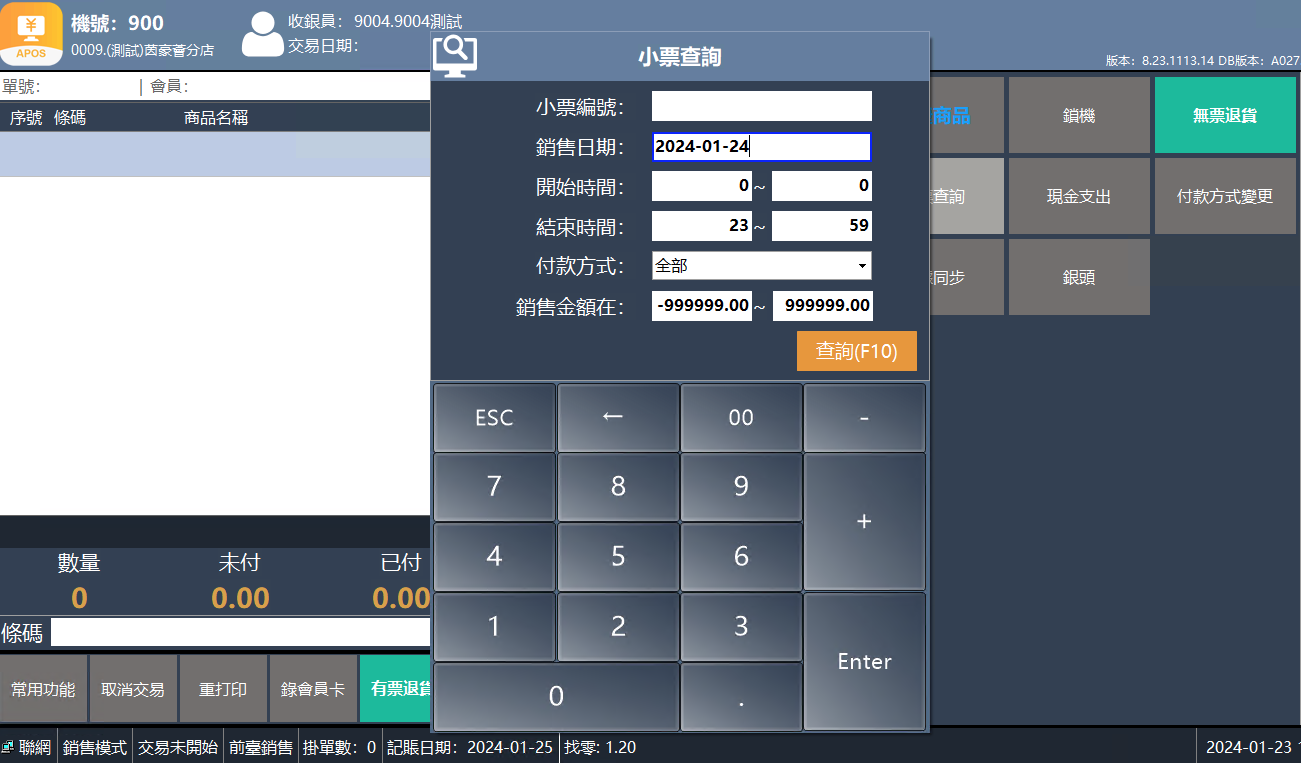Click the 銀頭 button
Viewport: 1301px width, 763px height.
[1079, 277]
